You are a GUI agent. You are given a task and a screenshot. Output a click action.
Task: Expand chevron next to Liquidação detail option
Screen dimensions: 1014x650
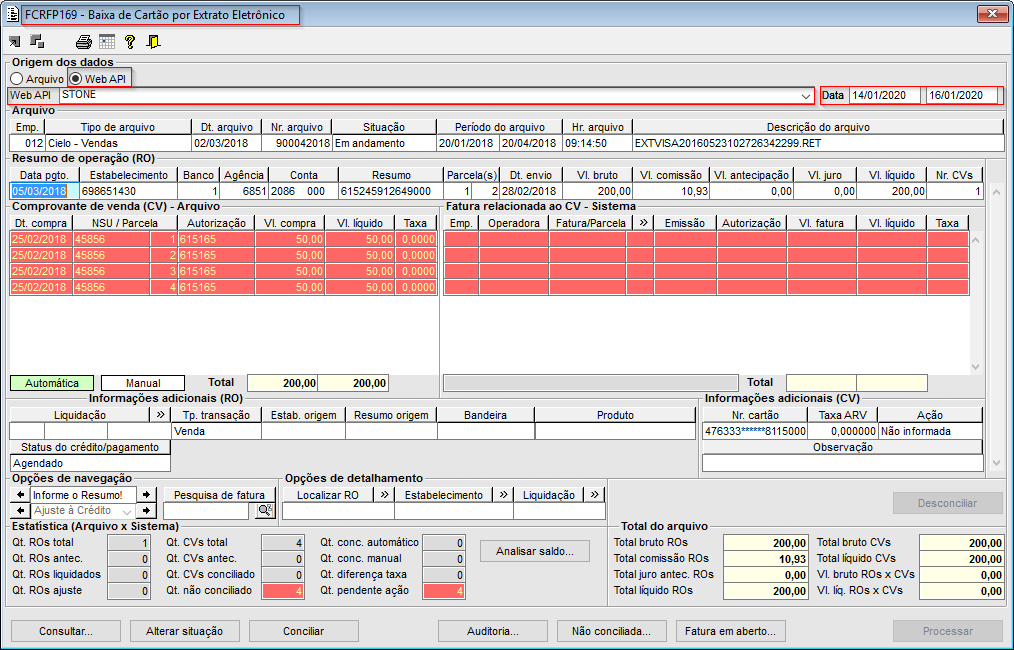(x=594, y=495)
